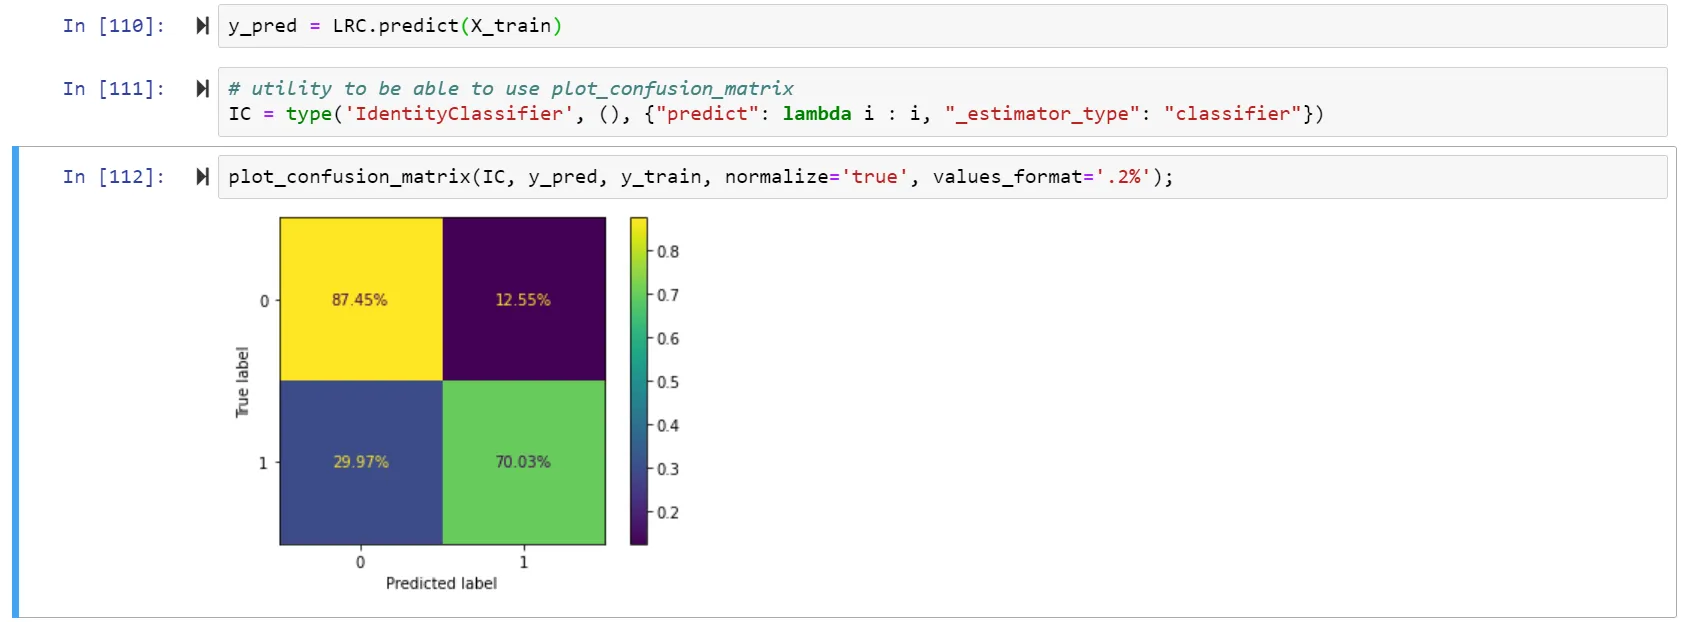1682x622 pixels.
Task: Click the 70.03% cell of the matrix
Action: click(524, 462)
